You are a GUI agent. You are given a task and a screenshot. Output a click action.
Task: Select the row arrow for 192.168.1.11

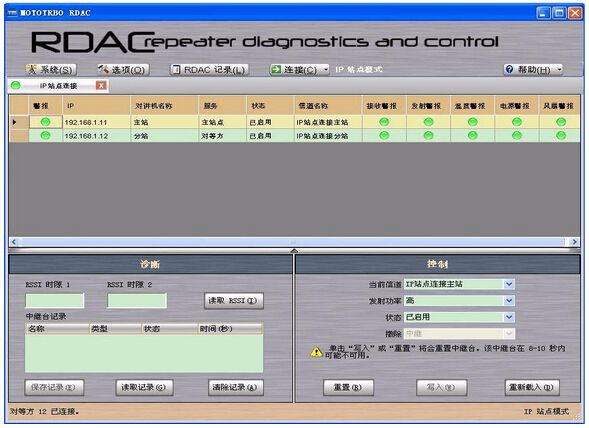click(15, 122)
